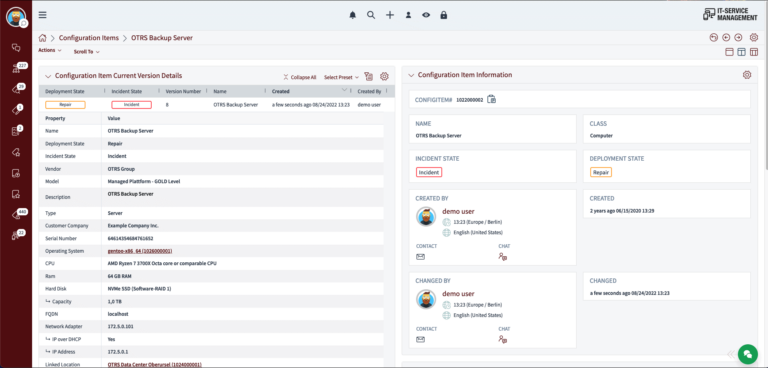Open the person icon in top bar

pos(408,15)
